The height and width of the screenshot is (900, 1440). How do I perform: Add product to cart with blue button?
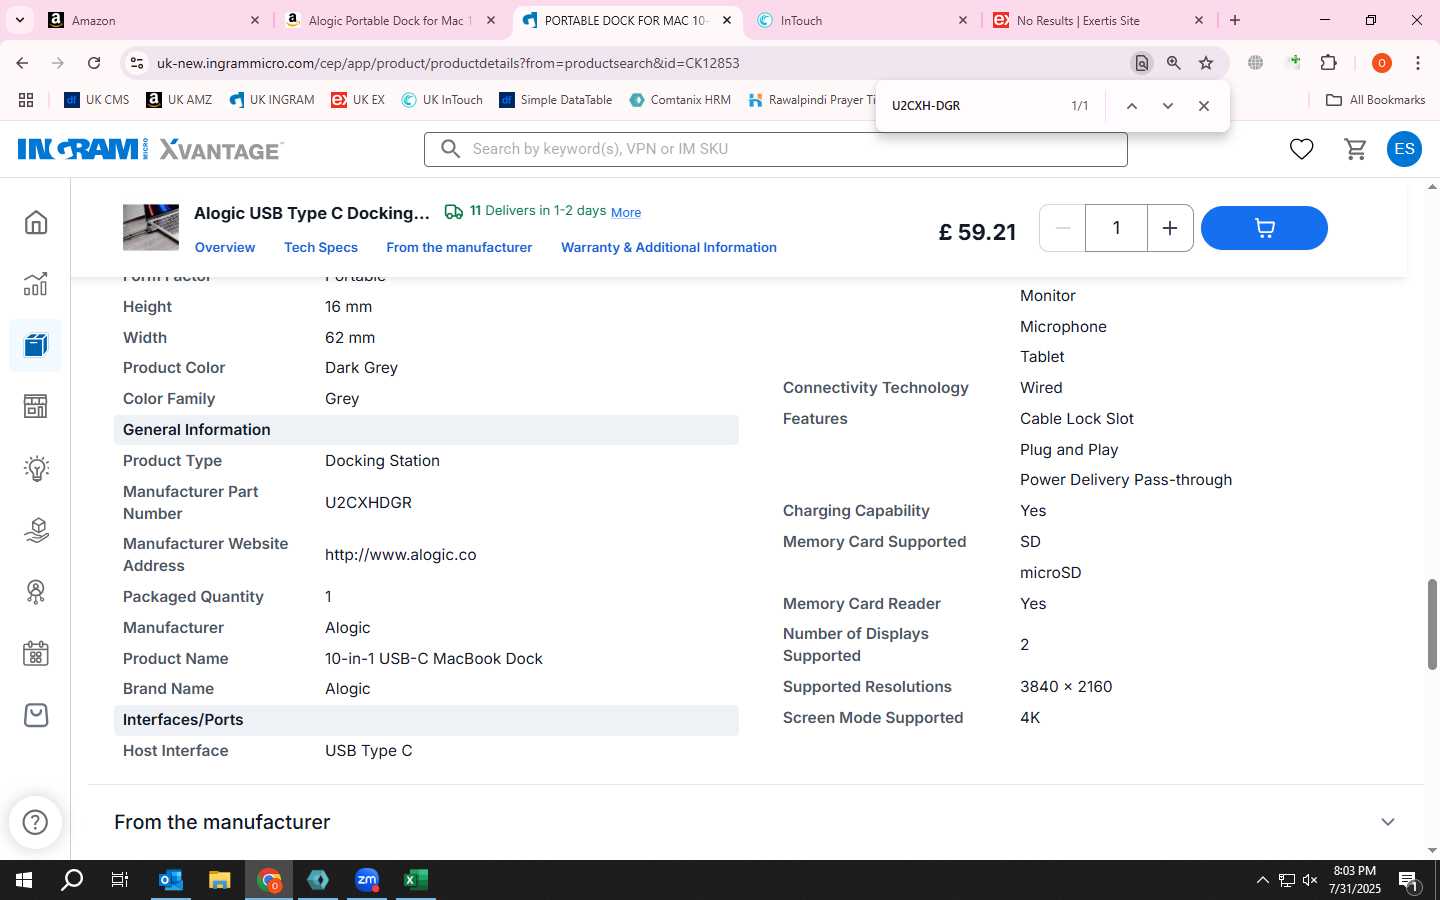(x=1264, y=228)
